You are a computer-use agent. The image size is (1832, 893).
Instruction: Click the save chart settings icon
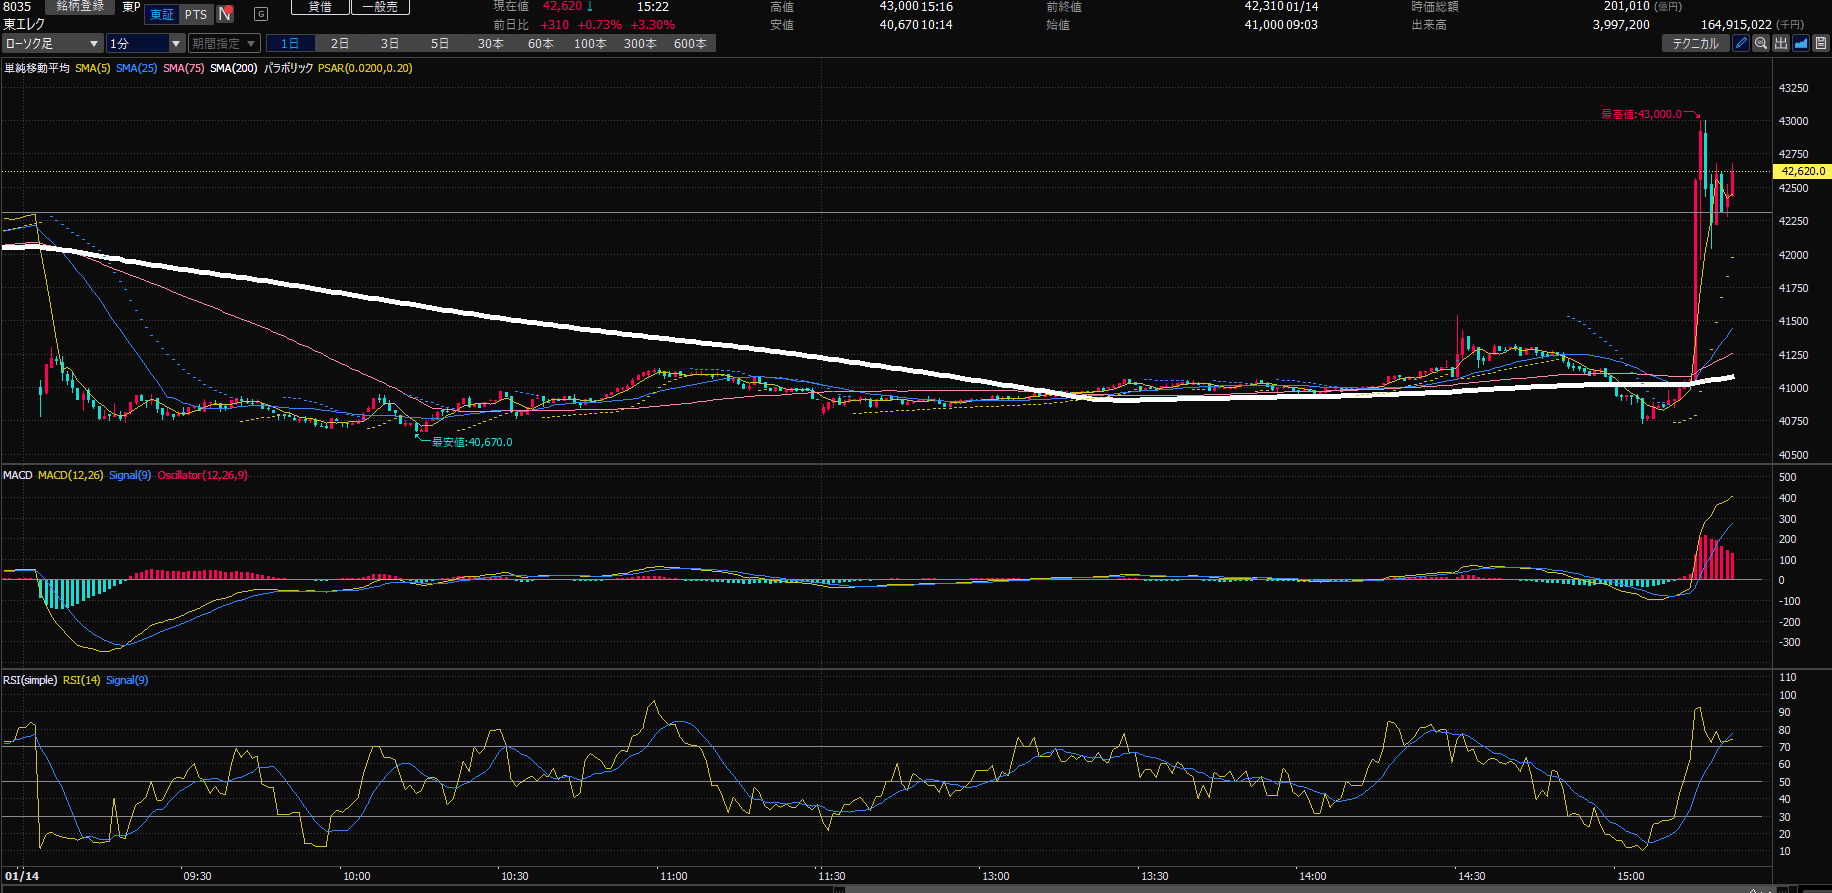(1821, 43)
